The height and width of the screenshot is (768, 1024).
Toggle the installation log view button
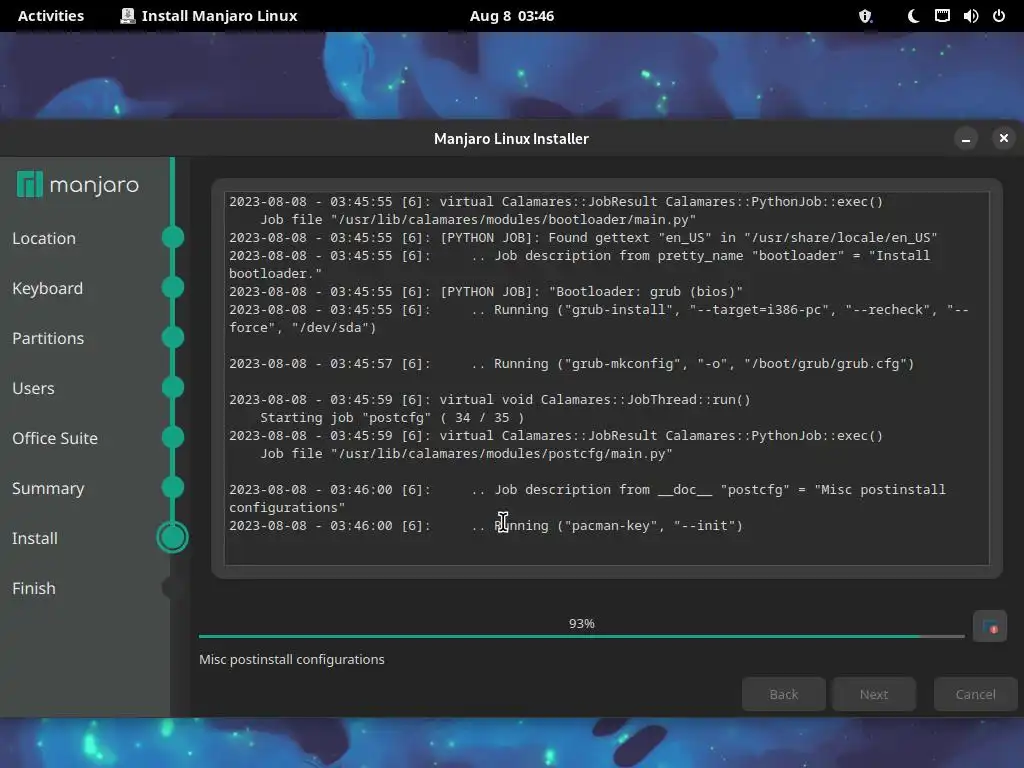tap(989, 626)
